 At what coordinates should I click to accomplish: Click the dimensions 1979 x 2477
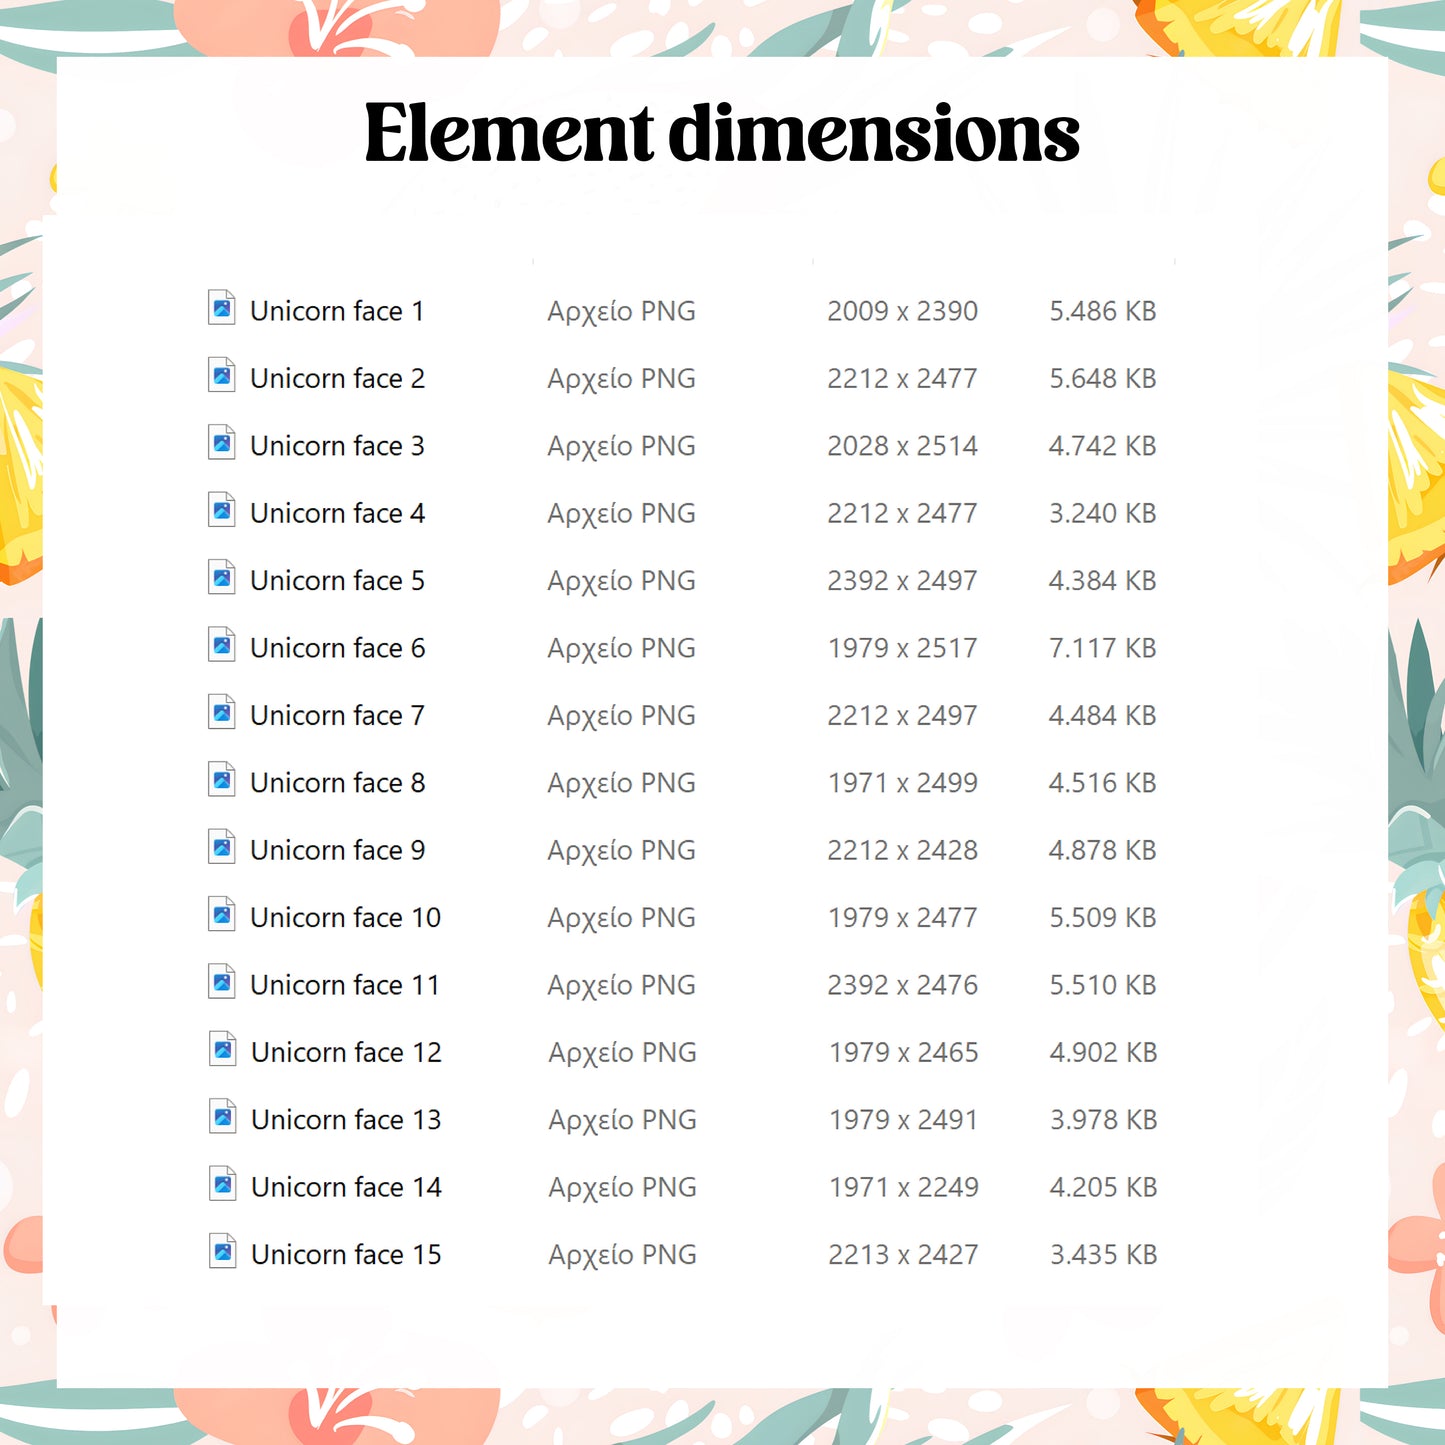click(x=902, y=917)
